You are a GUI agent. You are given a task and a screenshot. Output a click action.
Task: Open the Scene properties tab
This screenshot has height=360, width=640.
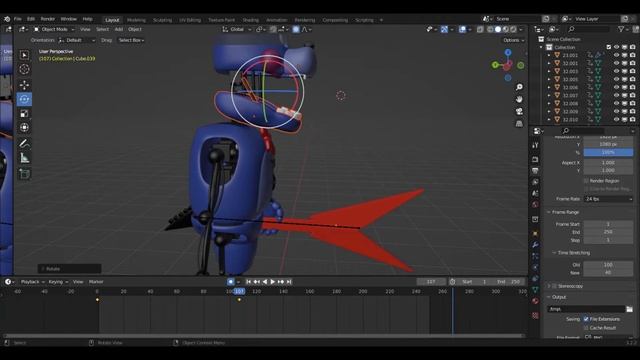(x=535, y=193)
